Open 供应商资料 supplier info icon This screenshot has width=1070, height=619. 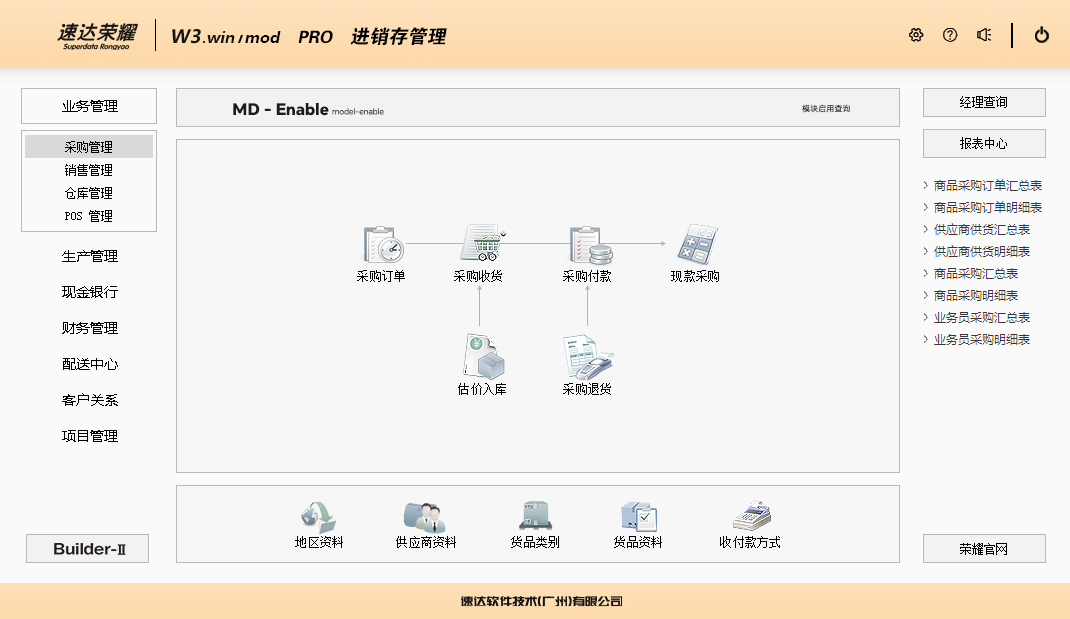click(425, 517)
